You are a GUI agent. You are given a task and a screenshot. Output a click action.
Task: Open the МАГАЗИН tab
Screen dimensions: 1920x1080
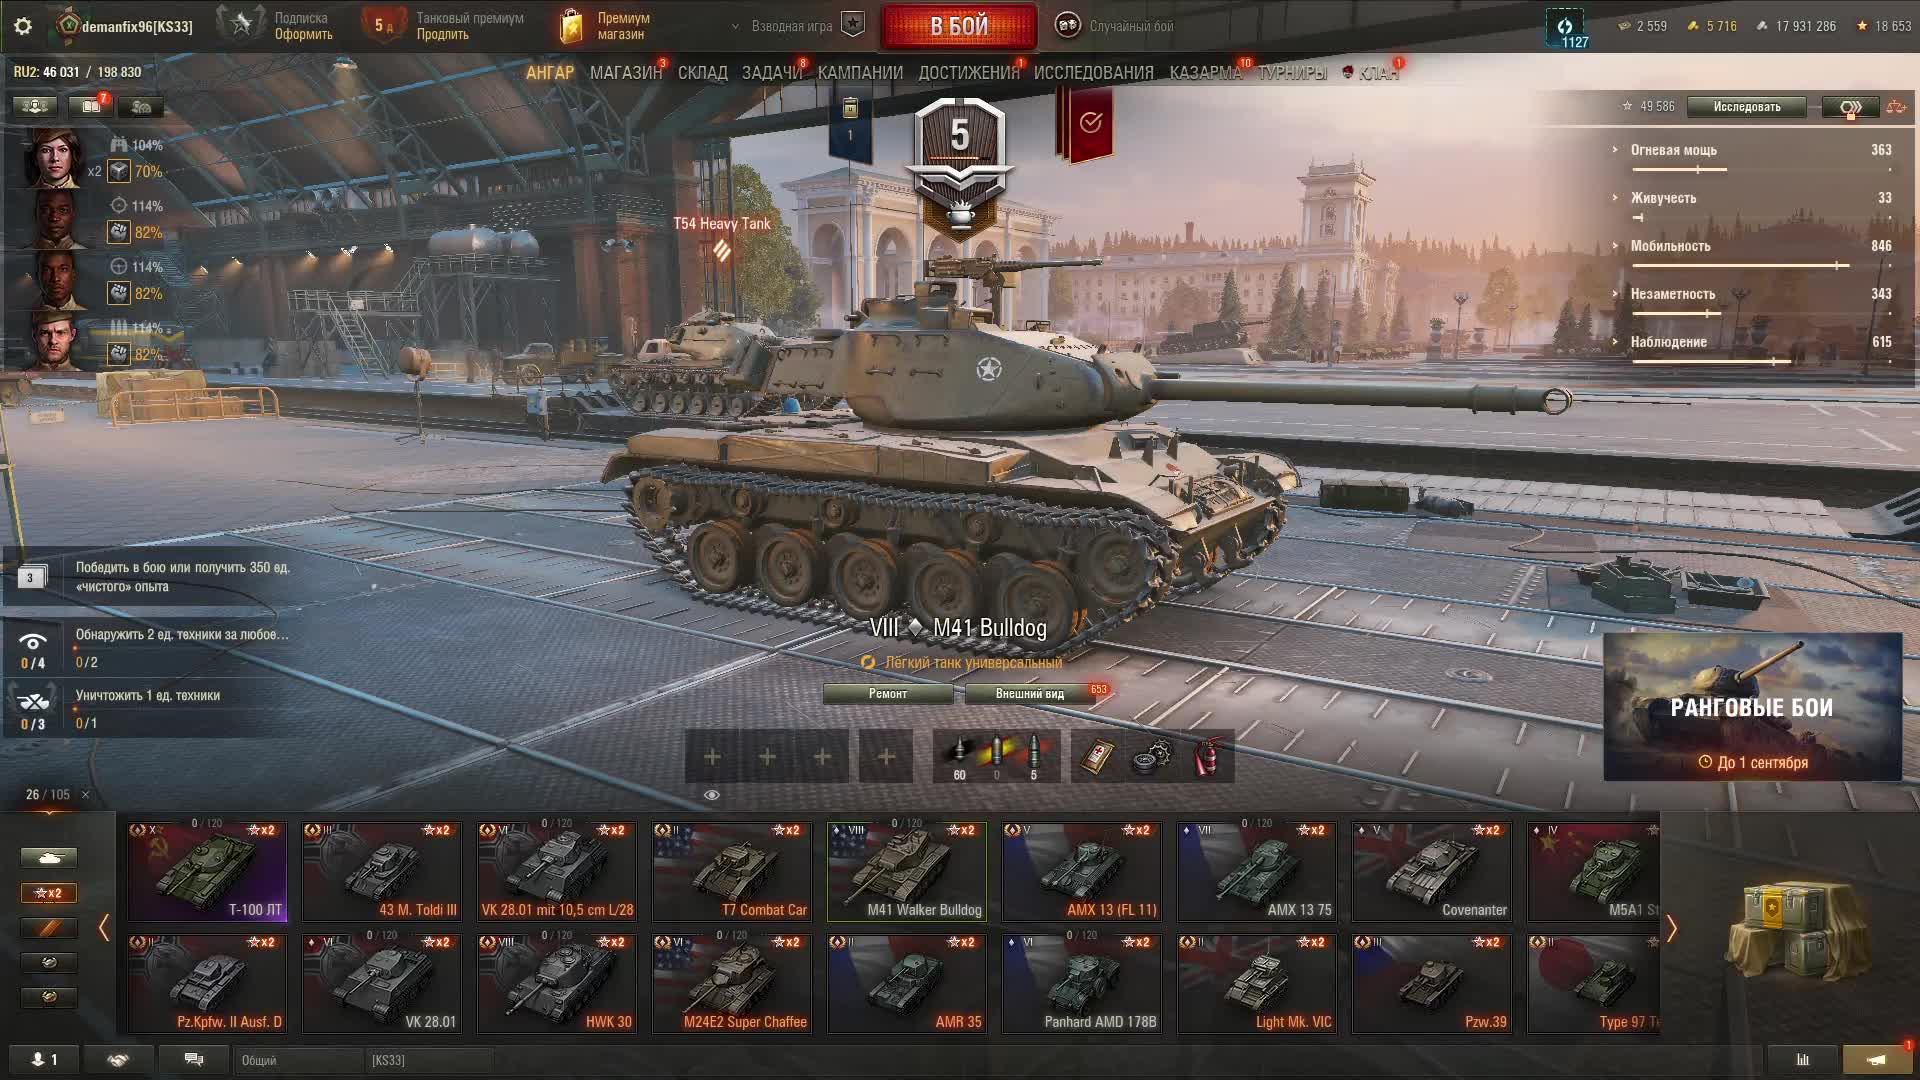626,73
